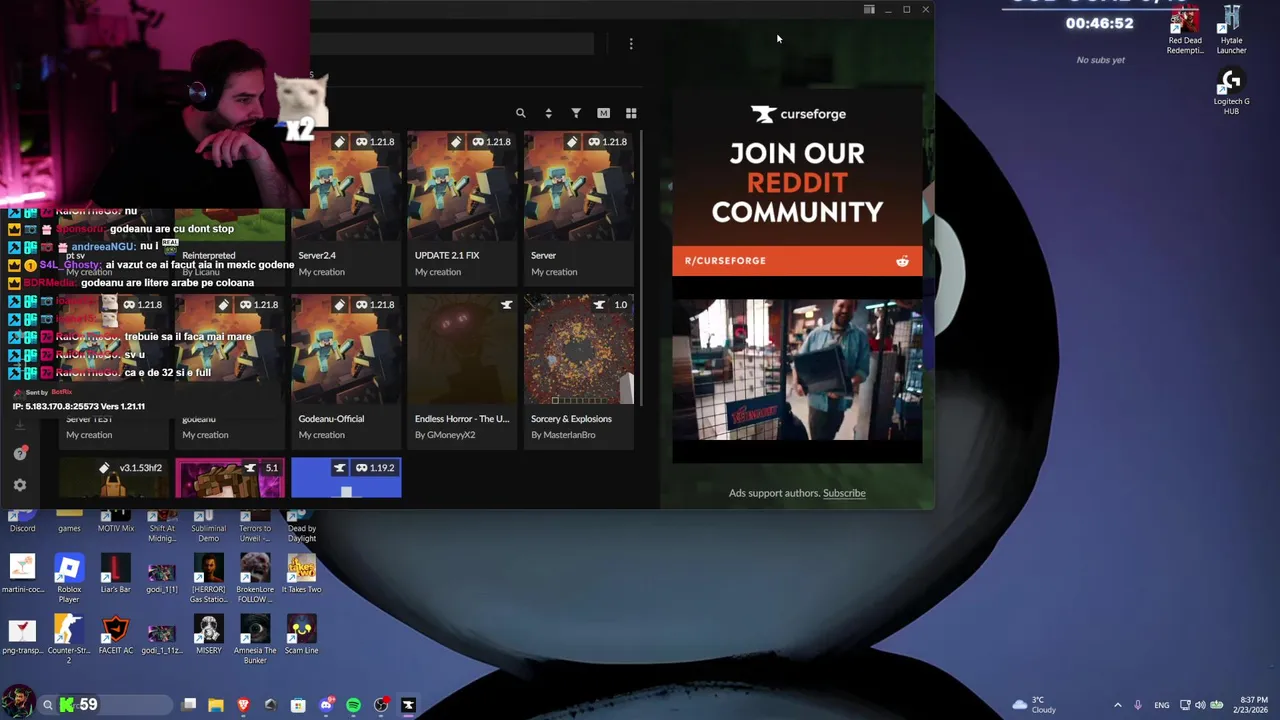
Task: Launch MISERY desktop shortcut
Action: [x=208, y=635]
